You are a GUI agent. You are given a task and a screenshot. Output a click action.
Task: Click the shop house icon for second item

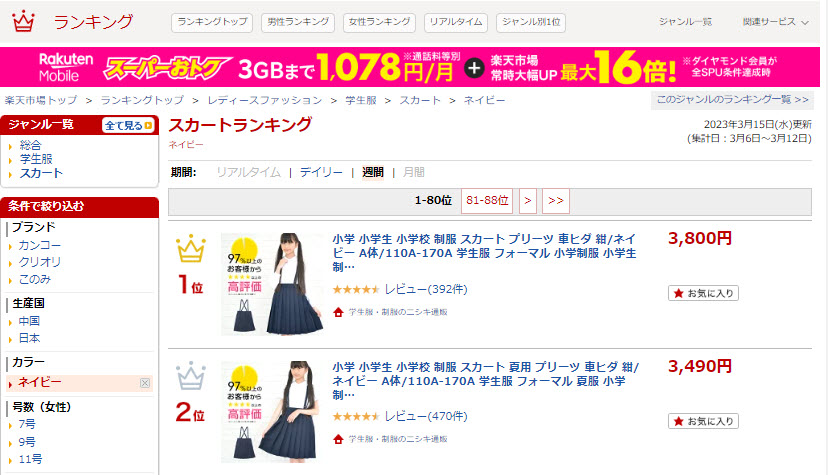pyautogui.click(x=338, y=439)
